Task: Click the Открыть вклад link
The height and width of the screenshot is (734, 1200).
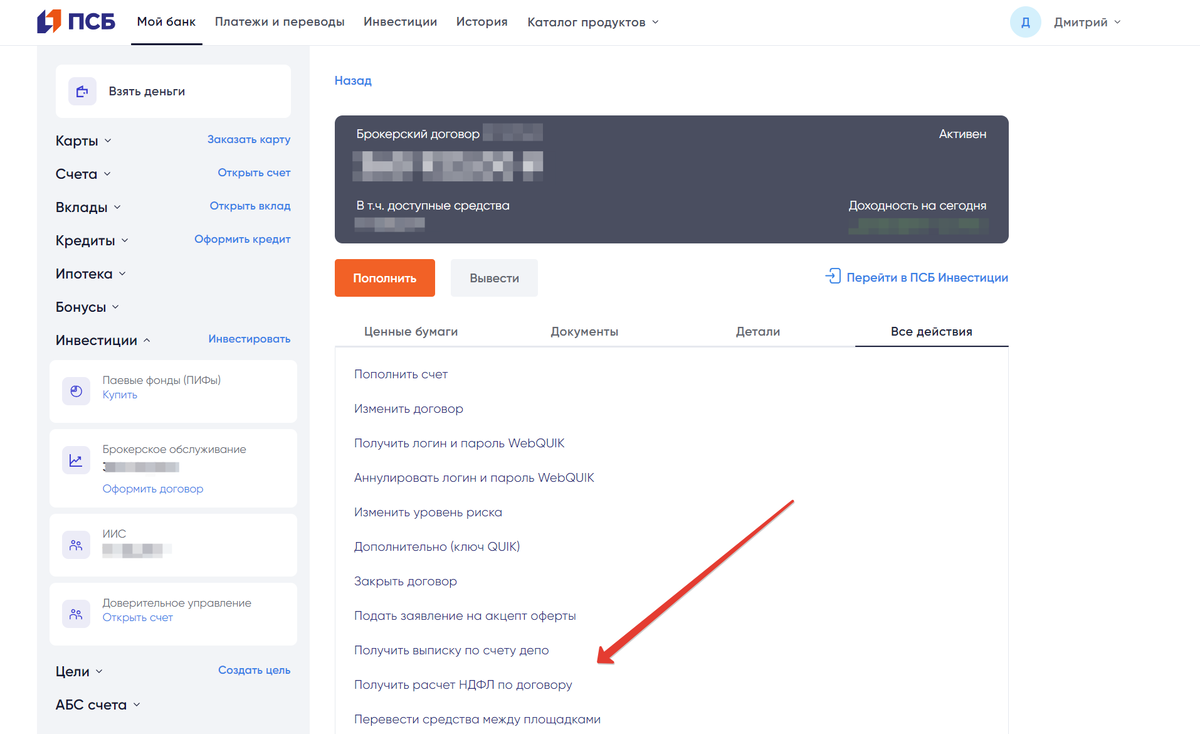Action: click(250, 206)
